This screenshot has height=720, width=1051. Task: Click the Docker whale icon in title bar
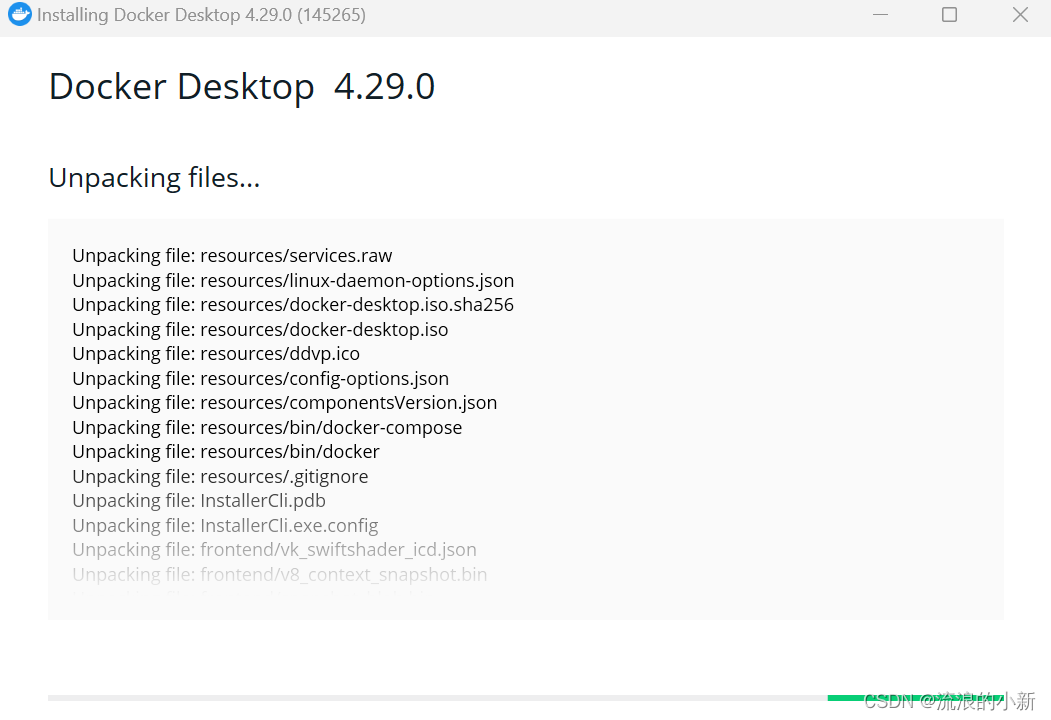point(19,15)
